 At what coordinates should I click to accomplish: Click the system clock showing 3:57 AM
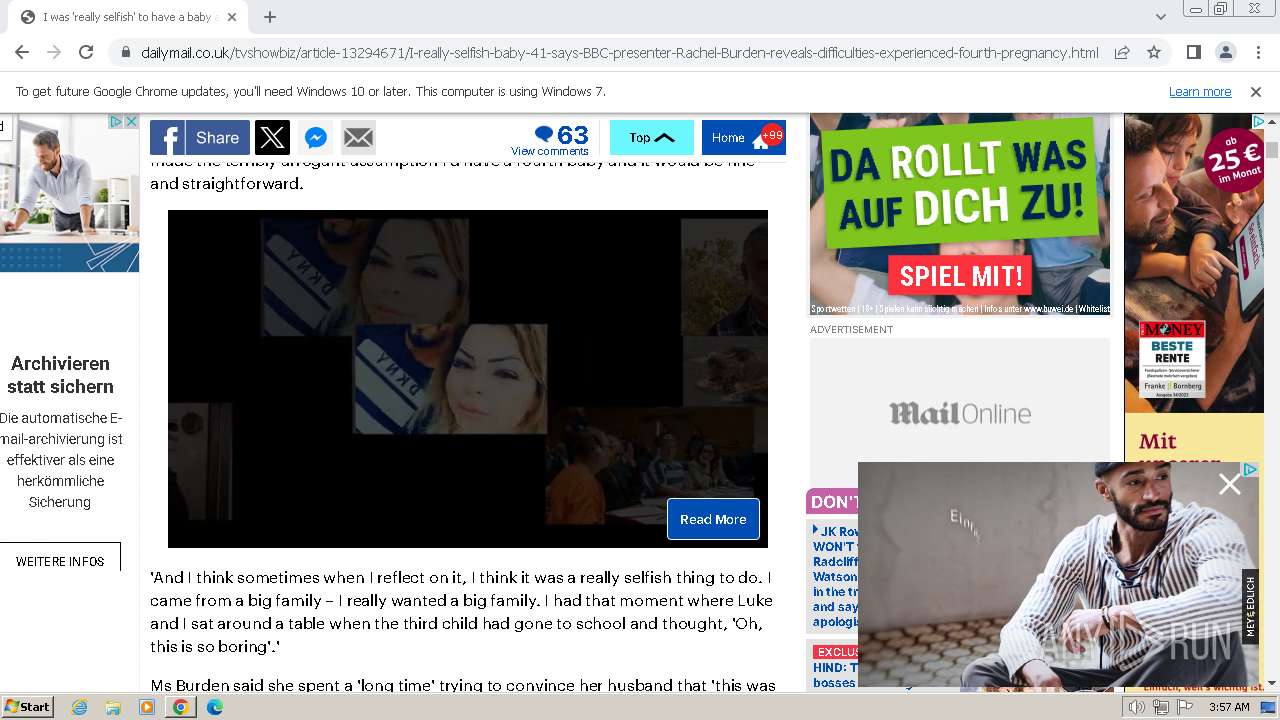point(1229,707)
